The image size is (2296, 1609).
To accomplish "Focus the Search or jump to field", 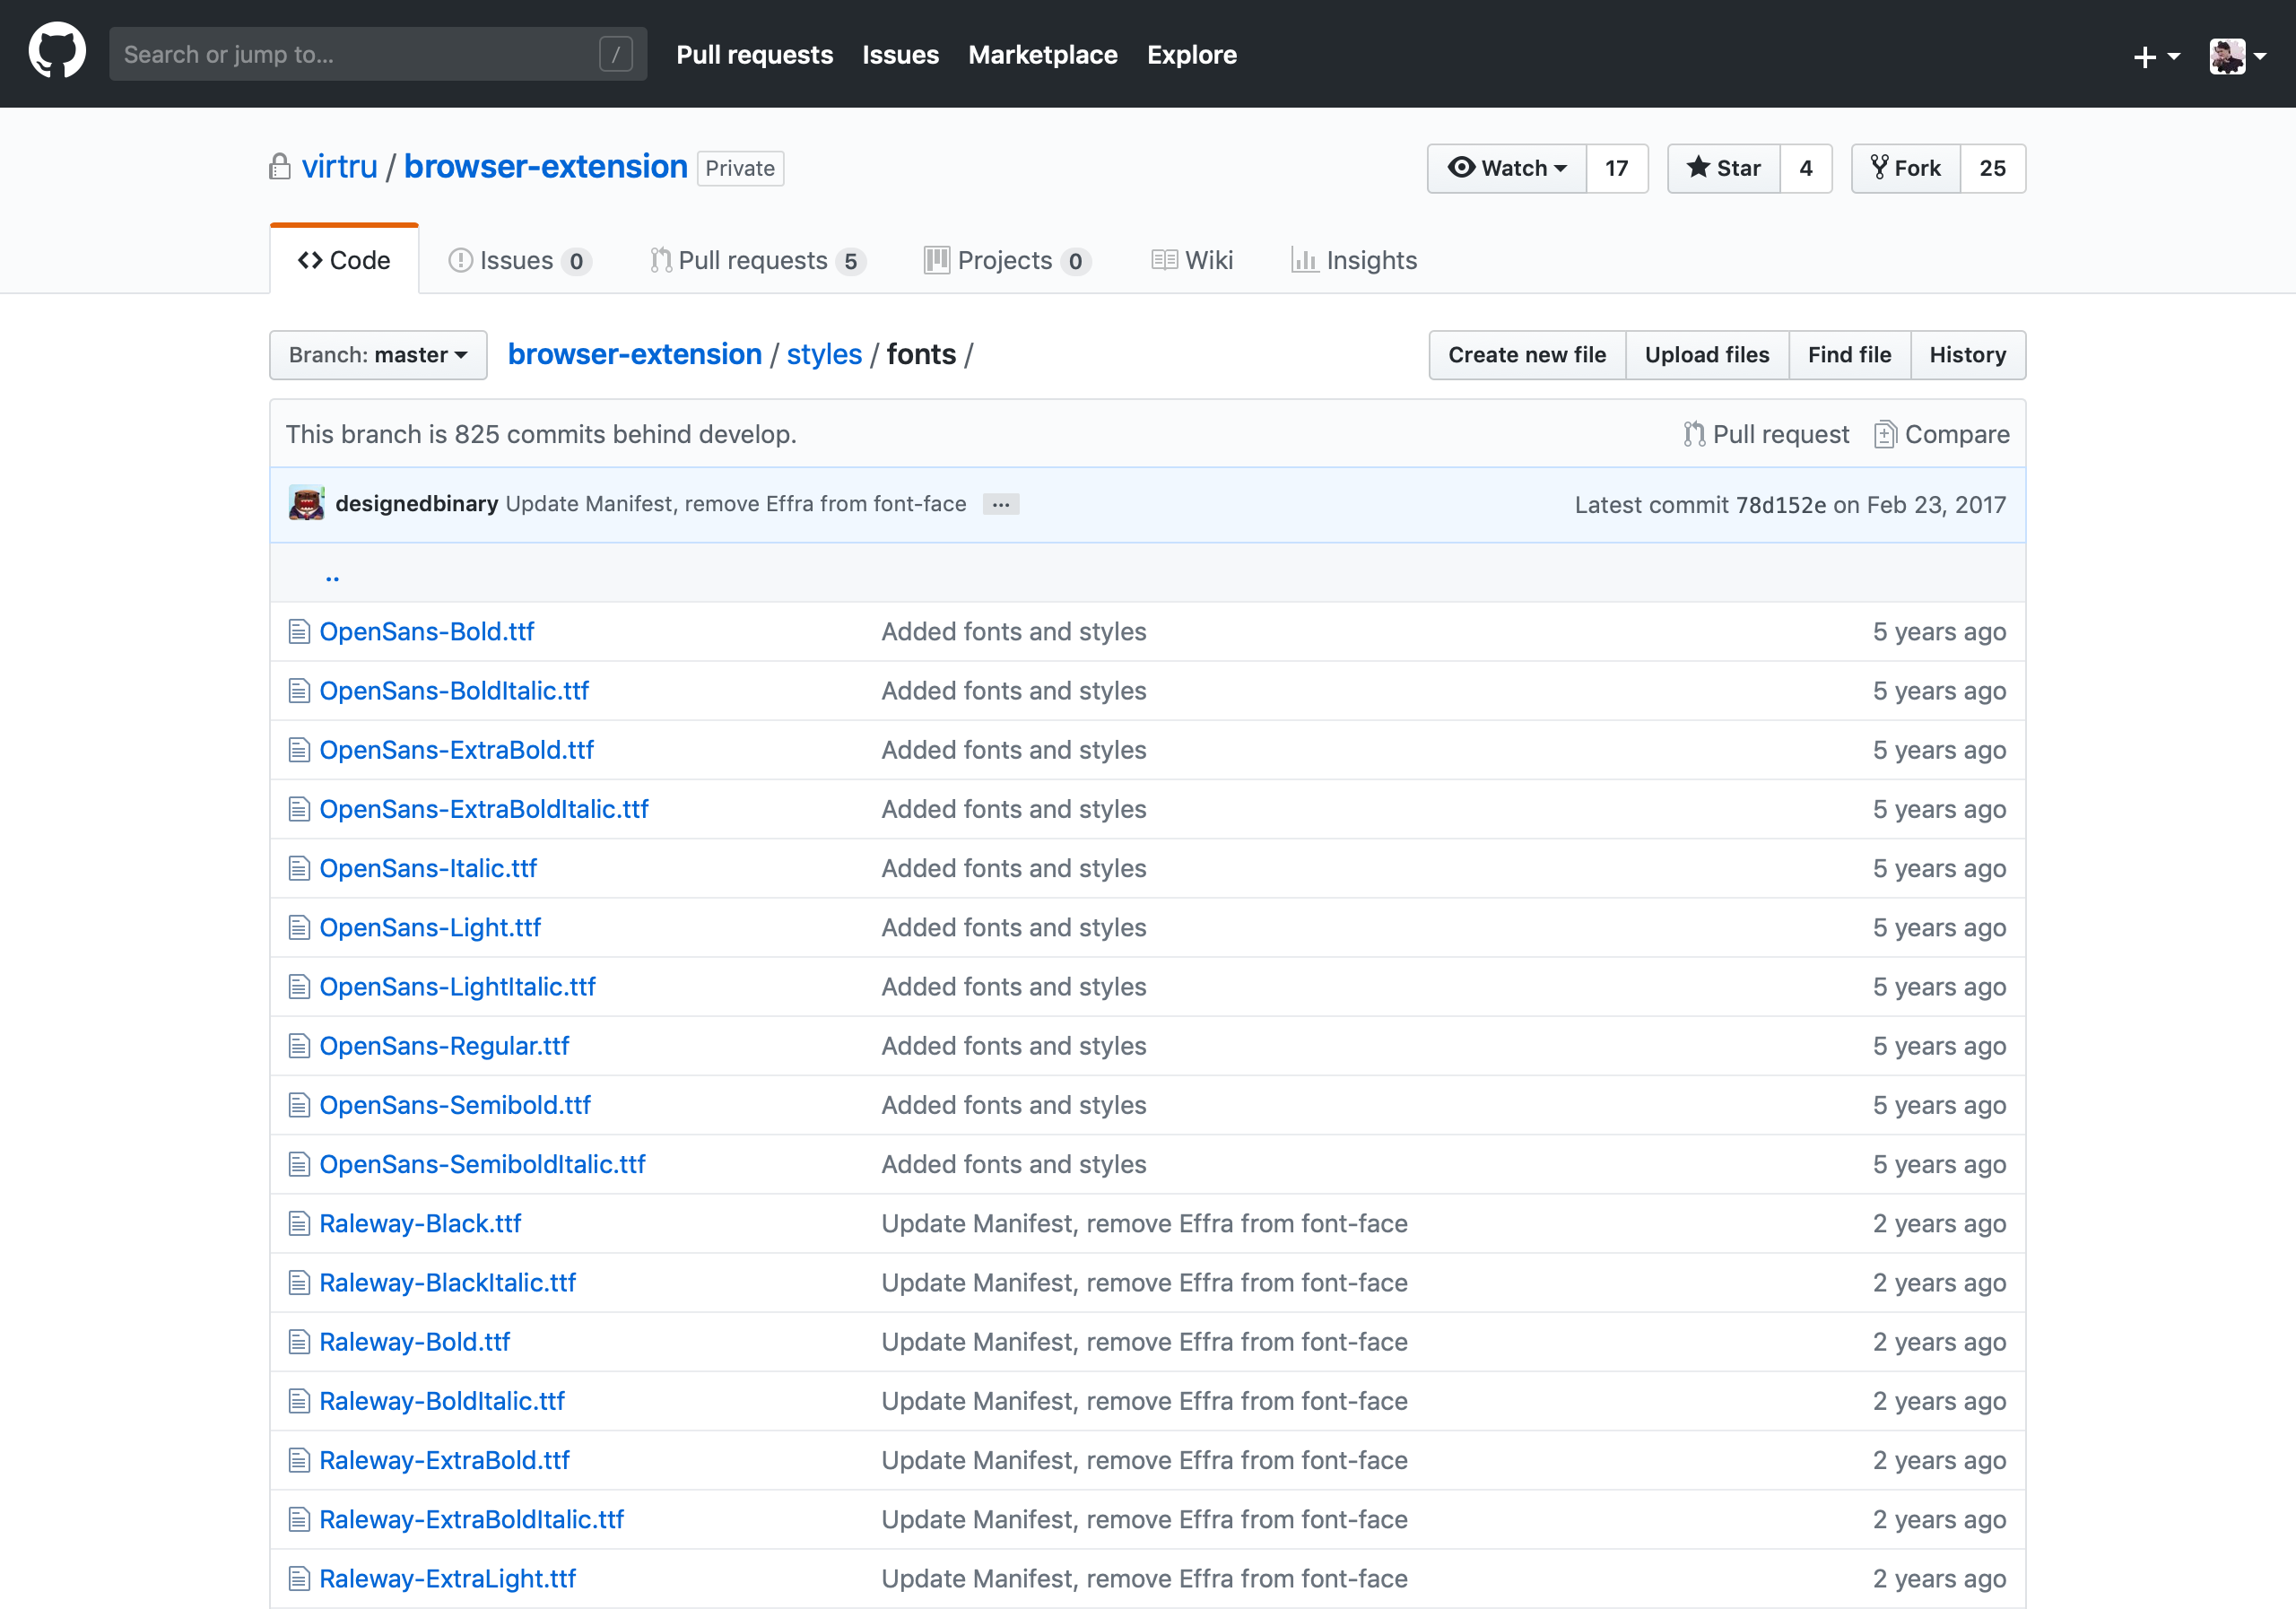I will pyautogui.click(x=378, y=54).
